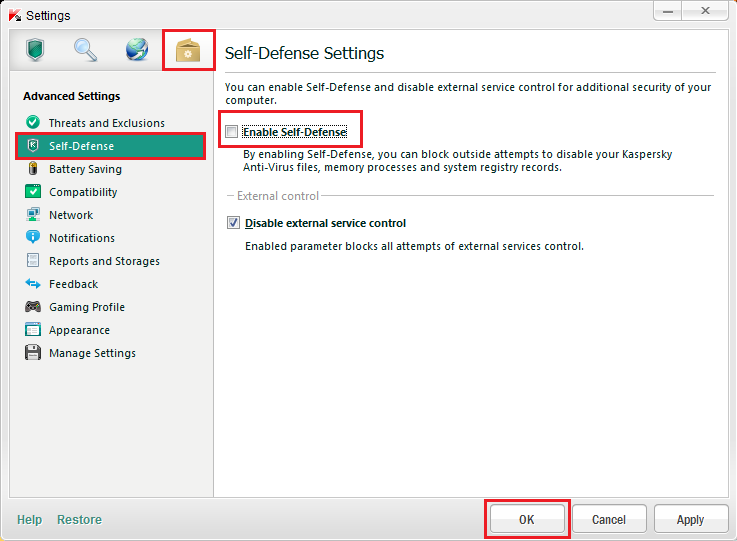The height and width of the screenshot is (541, 737).
Task: Click the Threats and Exclusions checkmark icon
Action: 33,122
